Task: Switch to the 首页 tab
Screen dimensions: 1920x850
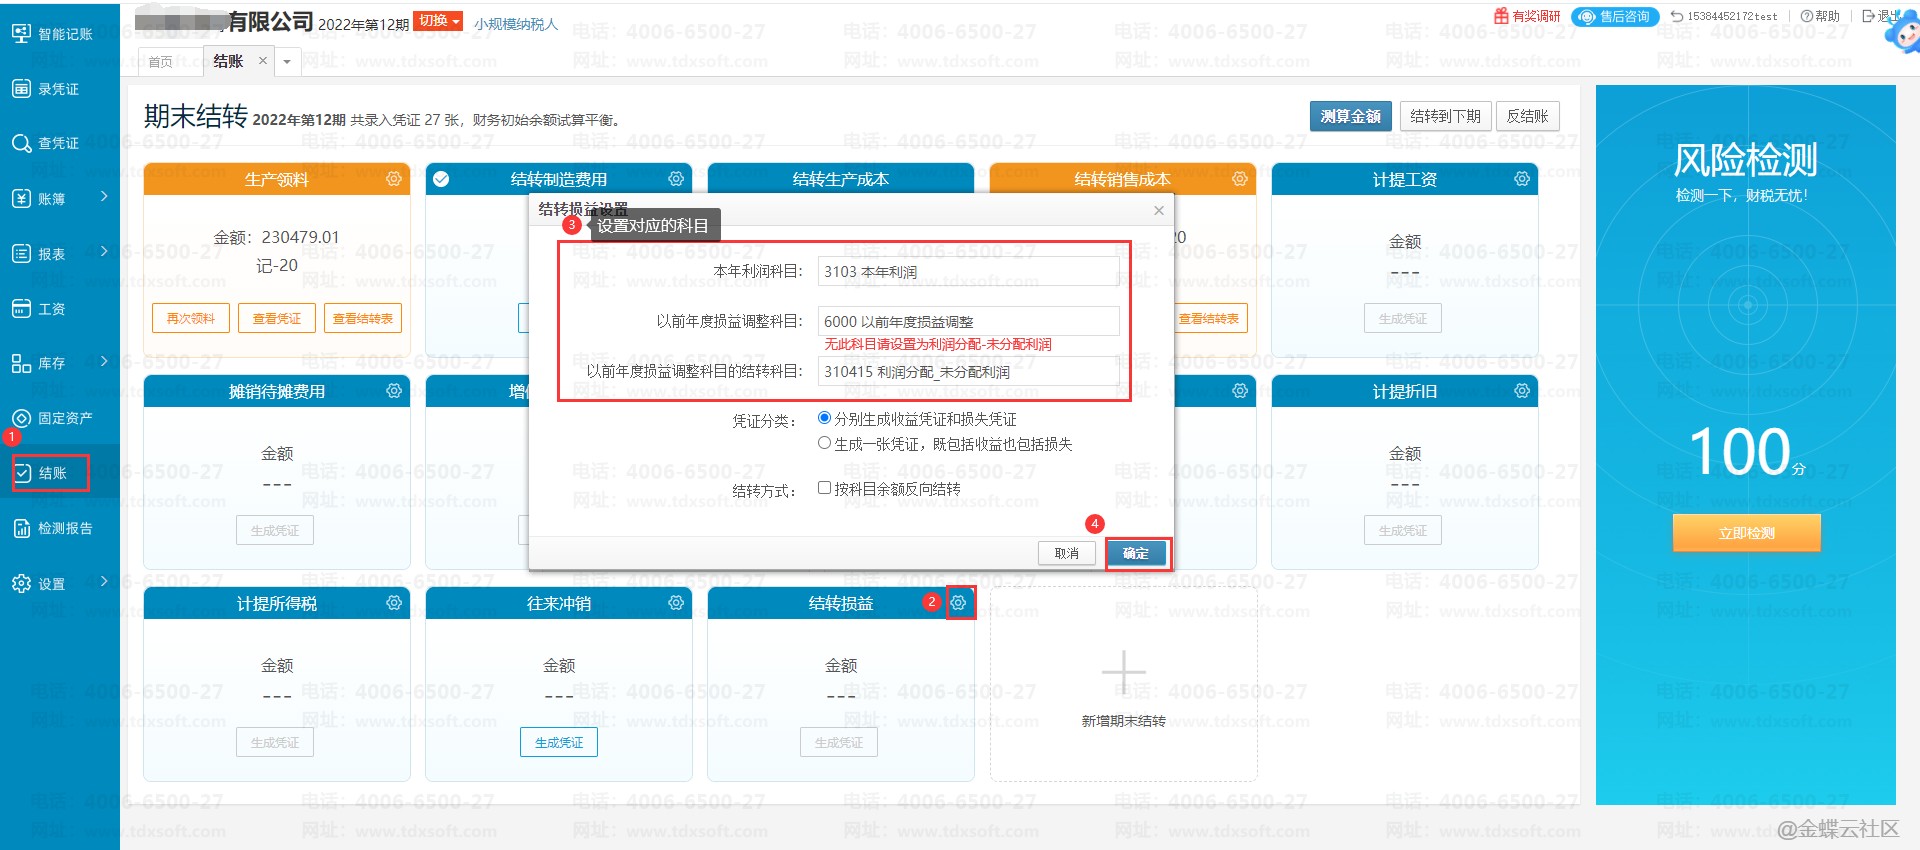Action: [x=160, y=62]
